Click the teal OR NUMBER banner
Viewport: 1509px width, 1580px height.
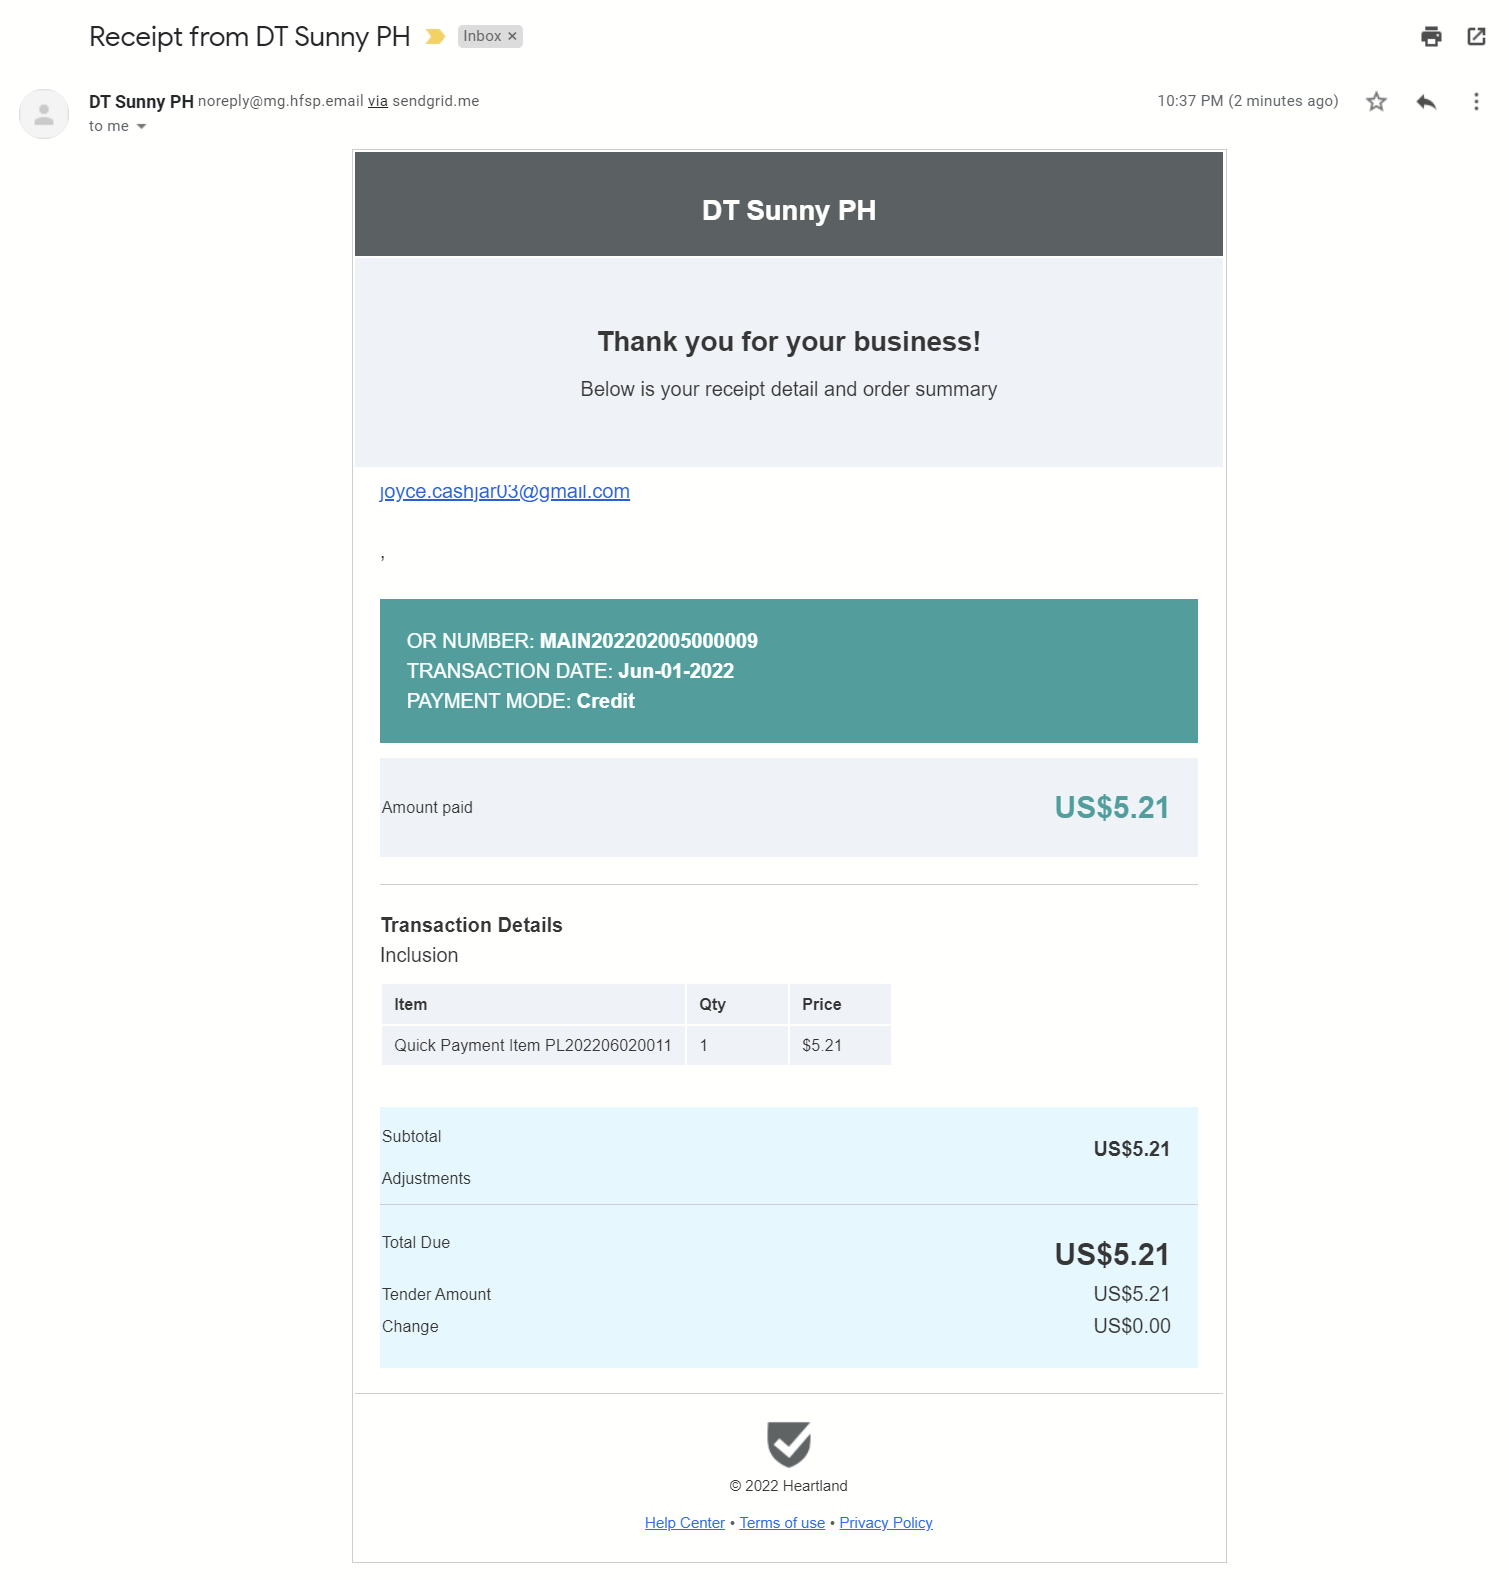click(x=788, y=671)
